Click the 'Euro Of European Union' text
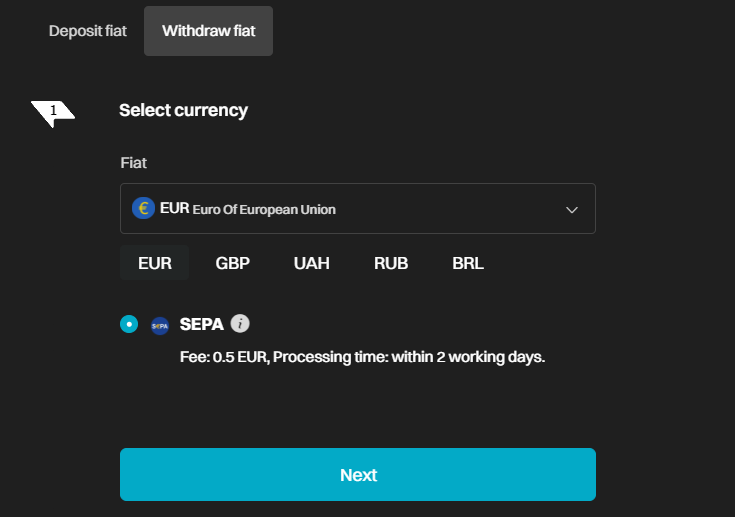 pyautogui.click(x=264, y=210)
